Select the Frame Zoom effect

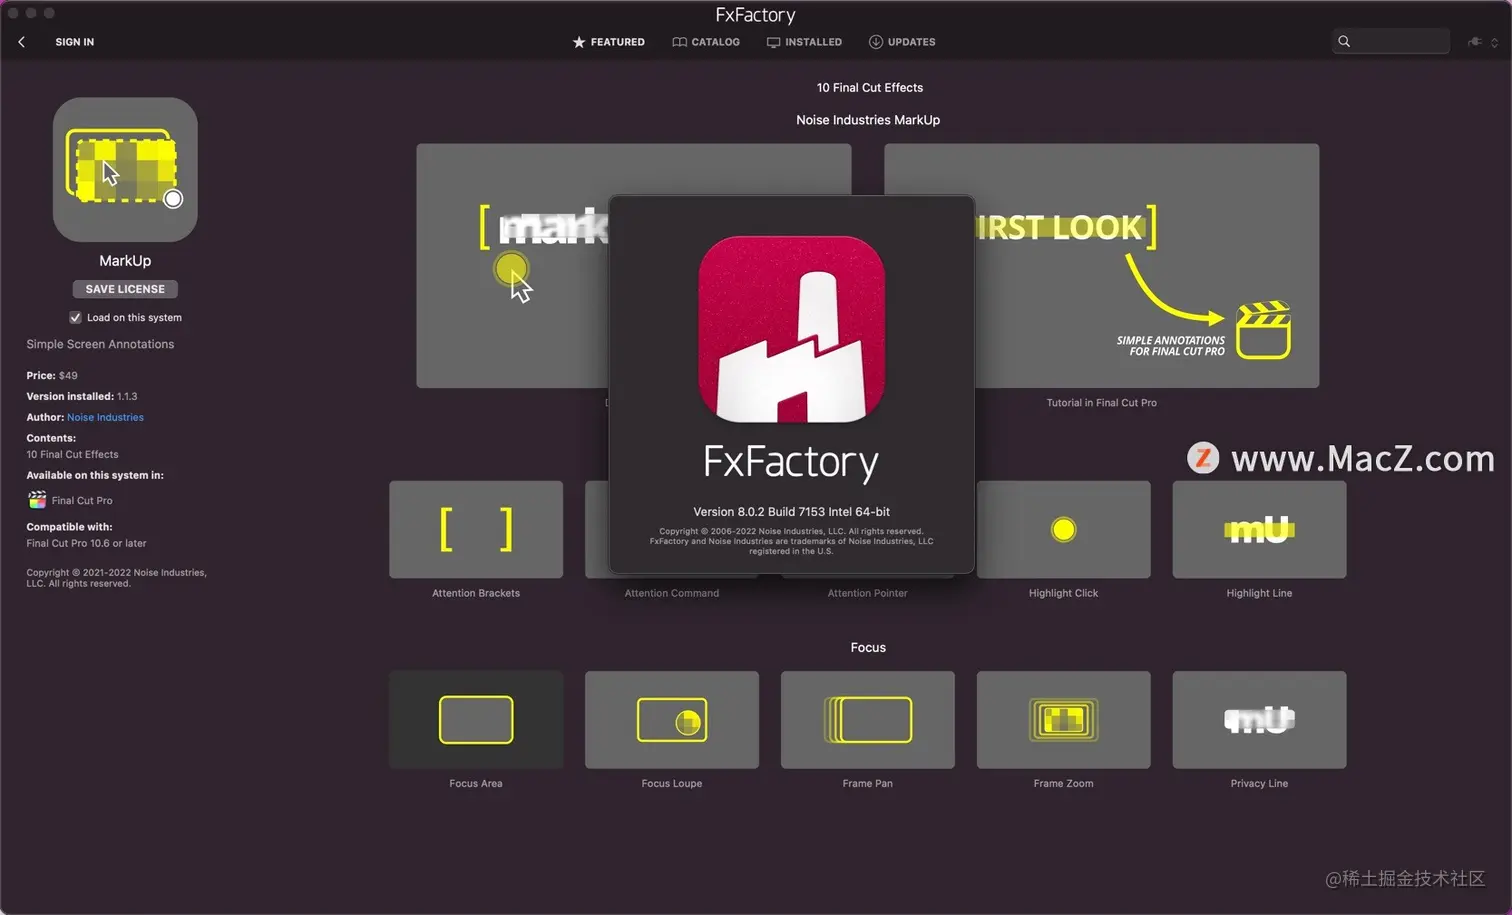click(1063, 719)
